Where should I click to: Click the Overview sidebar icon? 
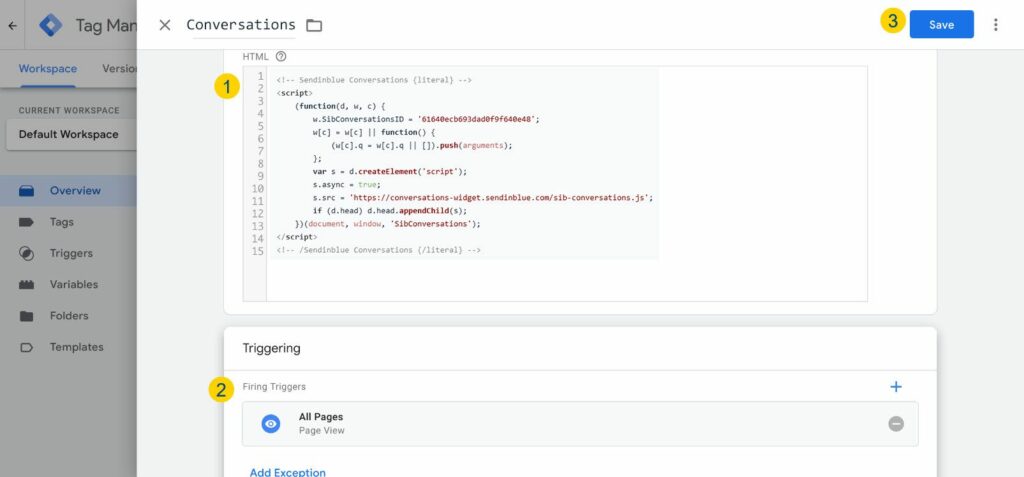[x=26, y=191]
